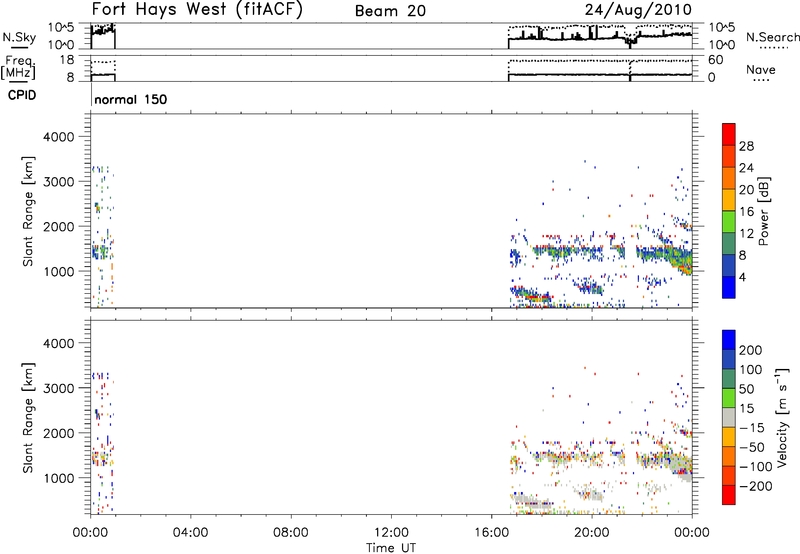
Task: Click the "Fort Hays West (fitACF)" title
Action: click(197, 9)
